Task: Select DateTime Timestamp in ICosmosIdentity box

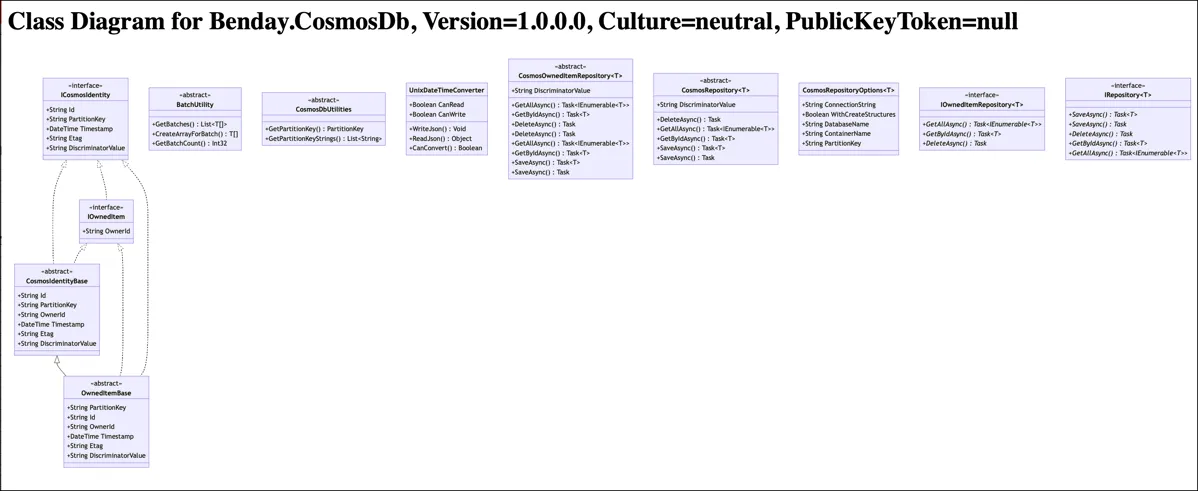Action: point(79,129)
